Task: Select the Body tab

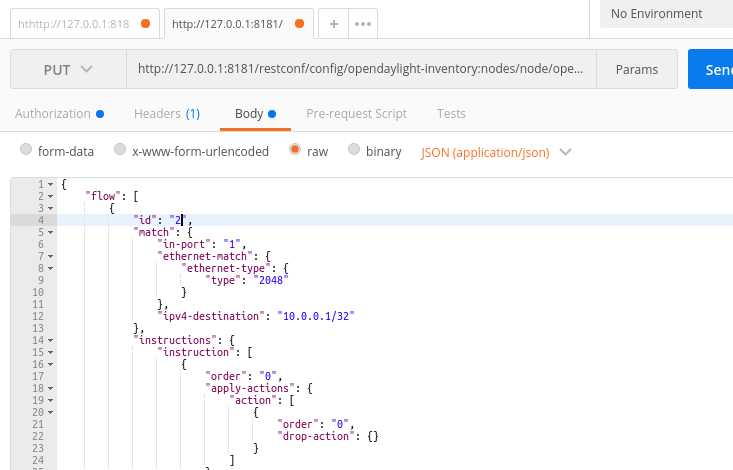Action: point(255,114)
